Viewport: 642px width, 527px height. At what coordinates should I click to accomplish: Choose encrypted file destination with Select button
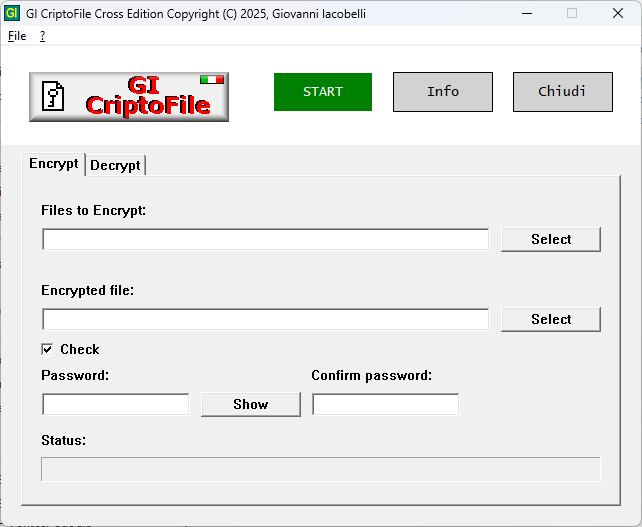click(x=551, y=319)
